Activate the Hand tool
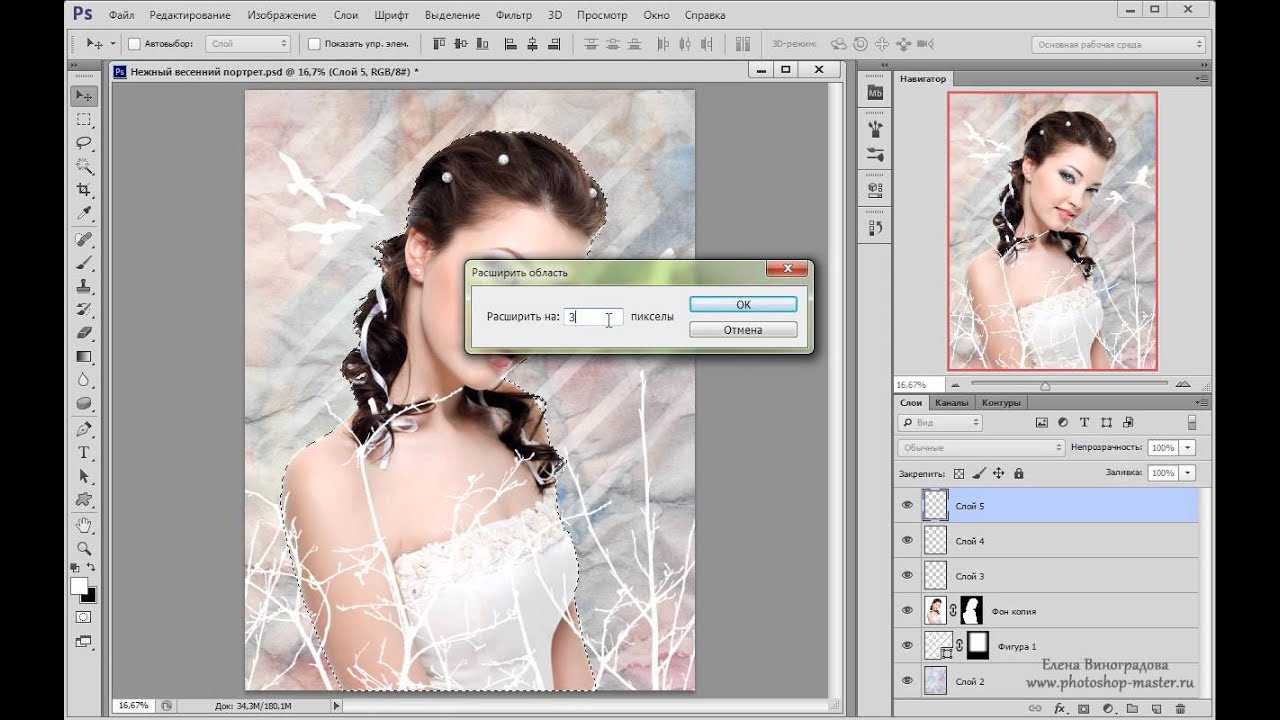This screenshot has width=1280, height=720. click(x=84, y=525)
